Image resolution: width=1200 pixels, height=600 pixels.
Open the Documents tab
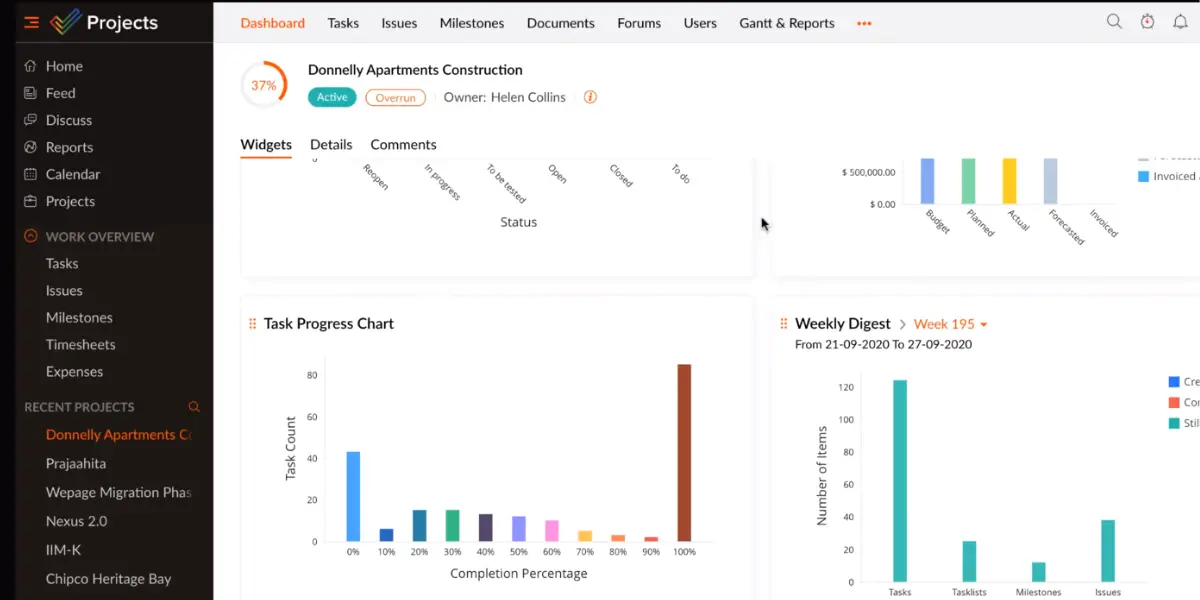561,23
